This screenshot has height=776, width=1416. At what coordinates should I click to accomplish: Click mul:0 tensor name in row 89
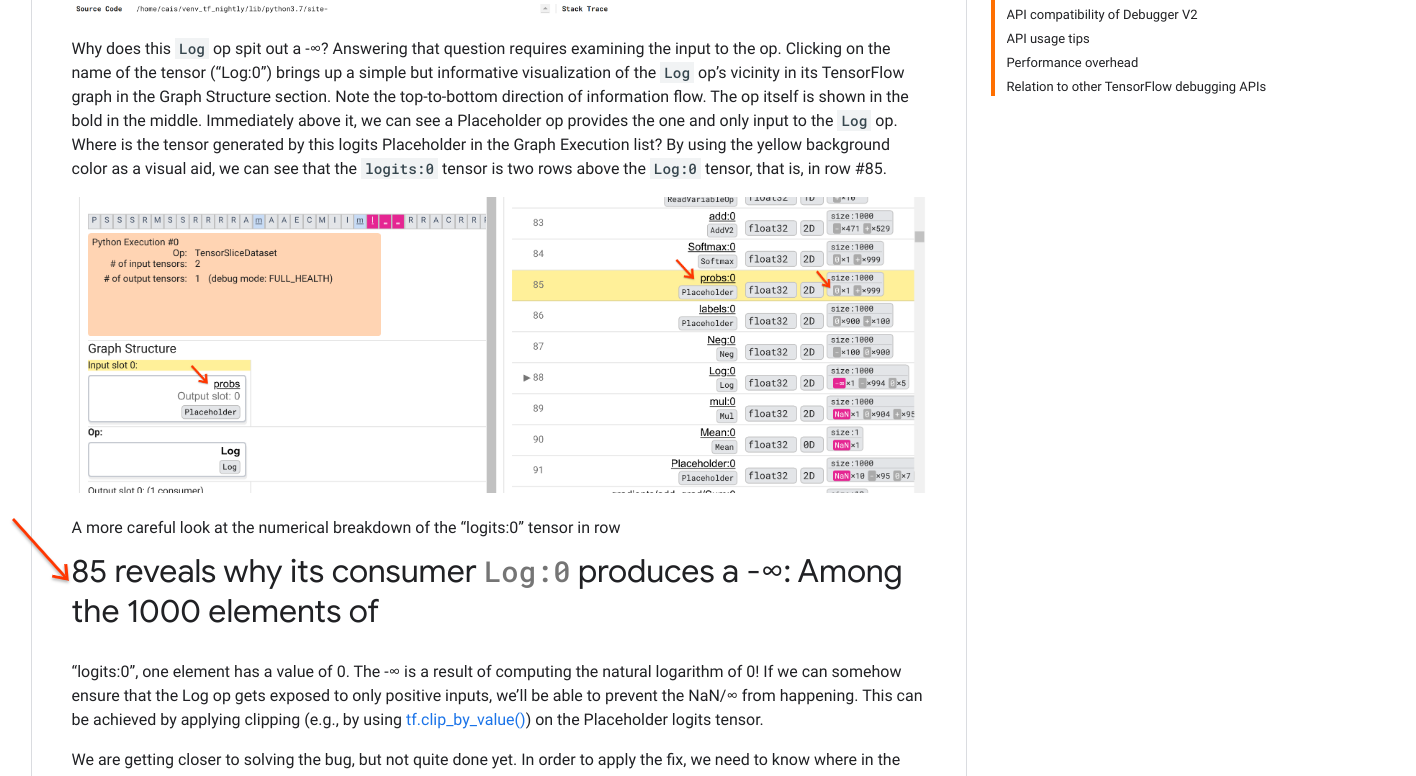tap(722, 402)
